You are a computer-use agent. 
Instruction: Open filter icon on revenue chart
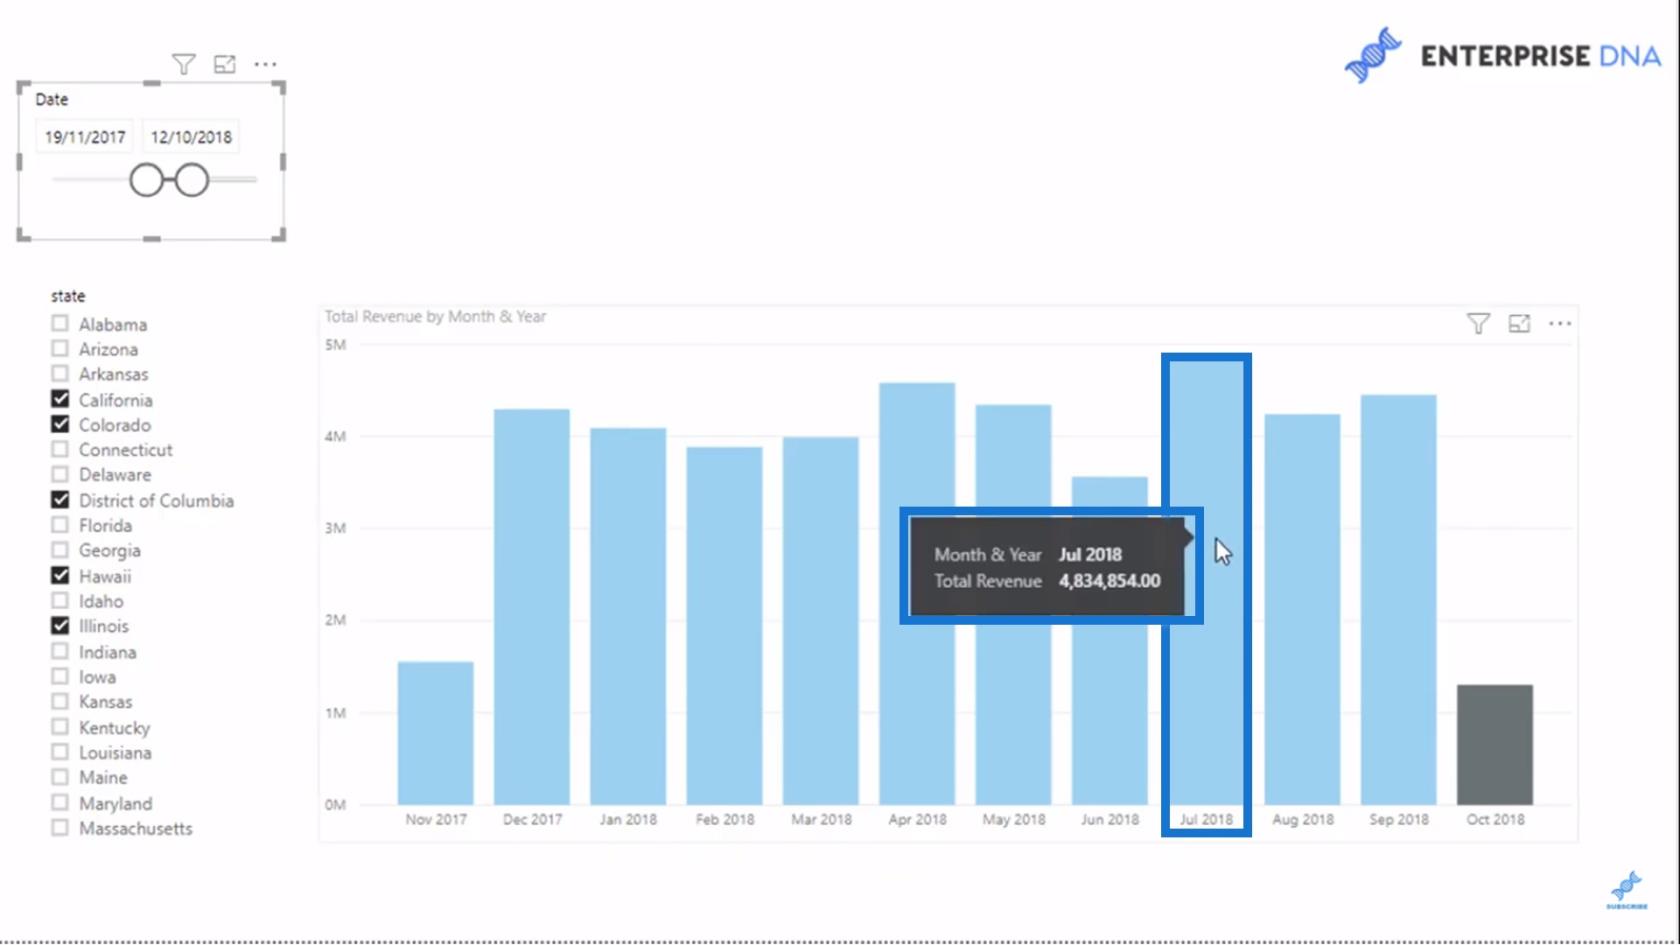(x=1478, y=323)
